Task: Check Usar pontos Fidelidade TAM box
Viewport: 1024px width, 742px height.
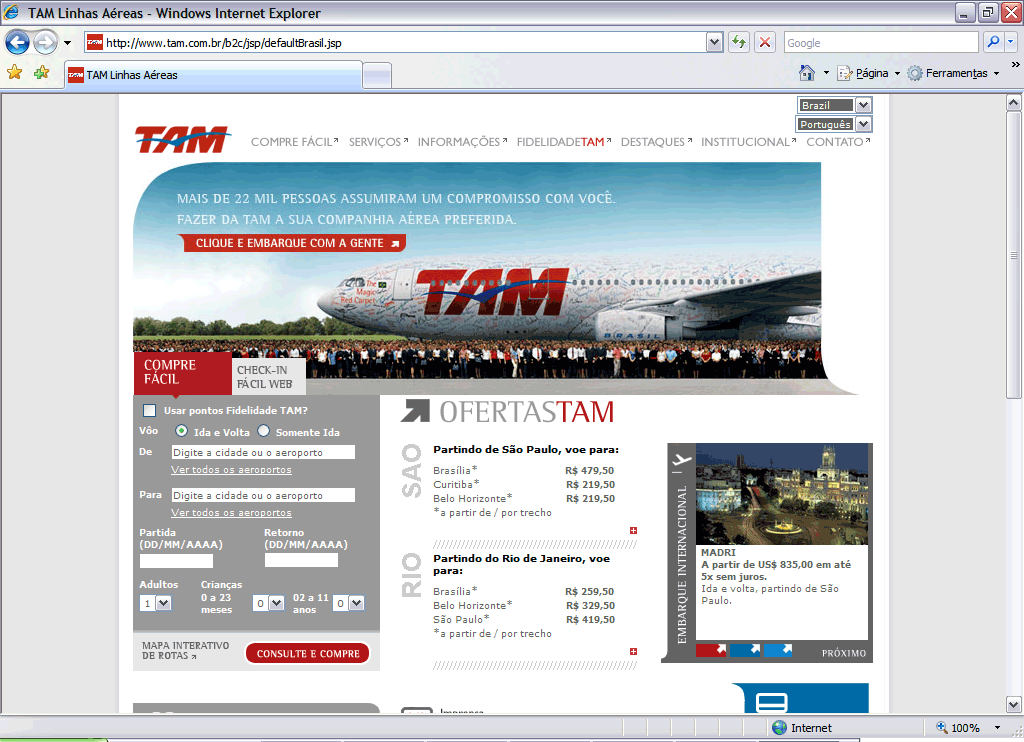Action: [x=150, y=410]
